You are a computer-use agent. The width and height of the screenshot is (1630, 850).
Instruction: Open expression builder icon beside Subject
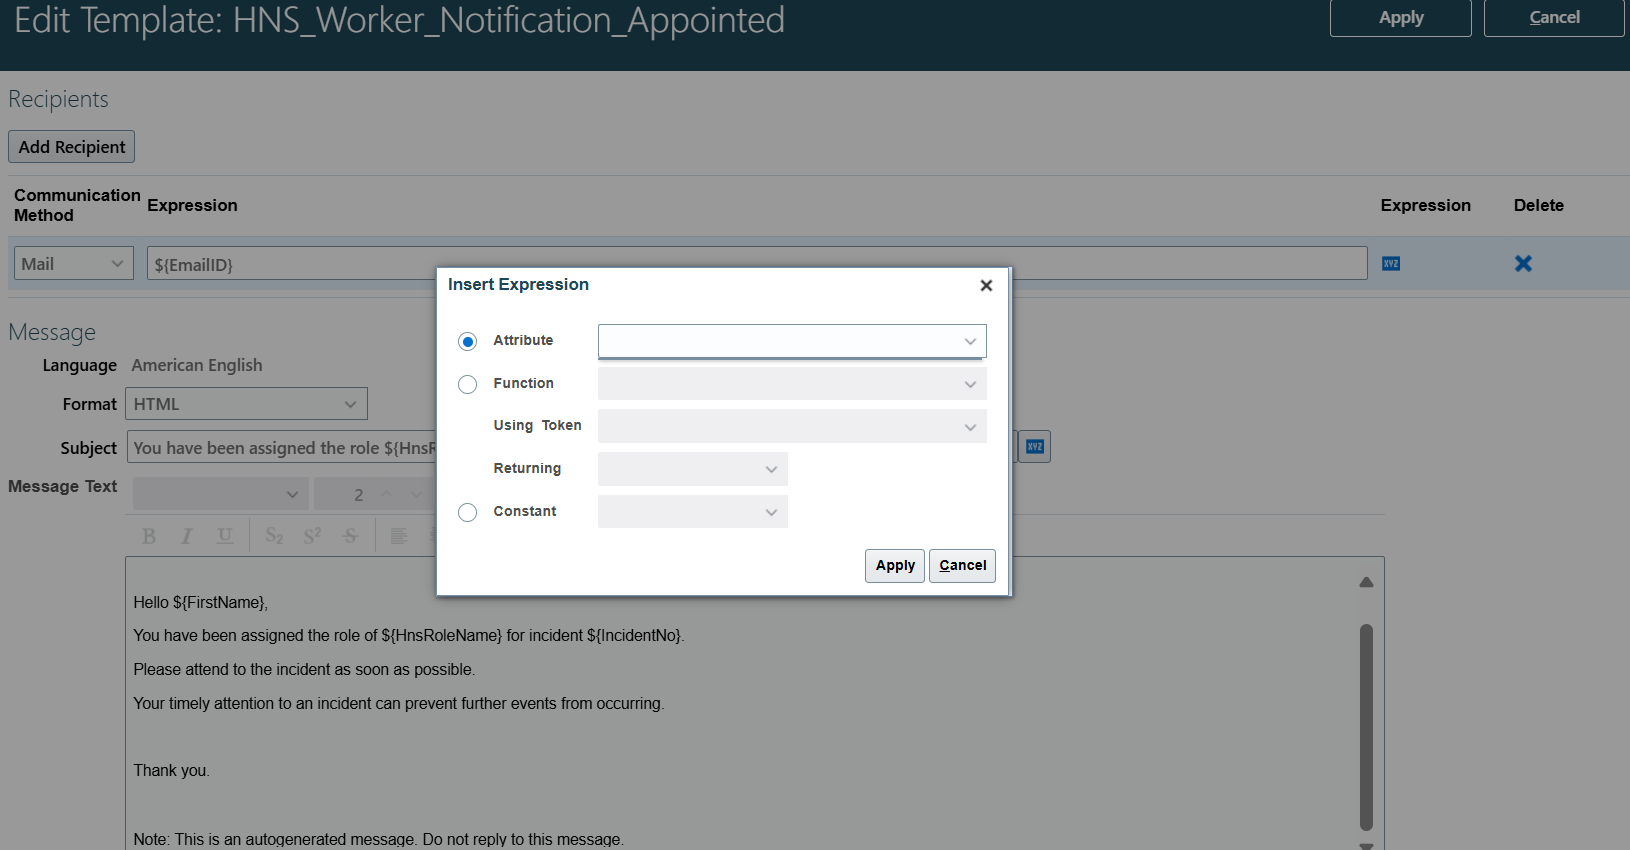click(1035, 447)
